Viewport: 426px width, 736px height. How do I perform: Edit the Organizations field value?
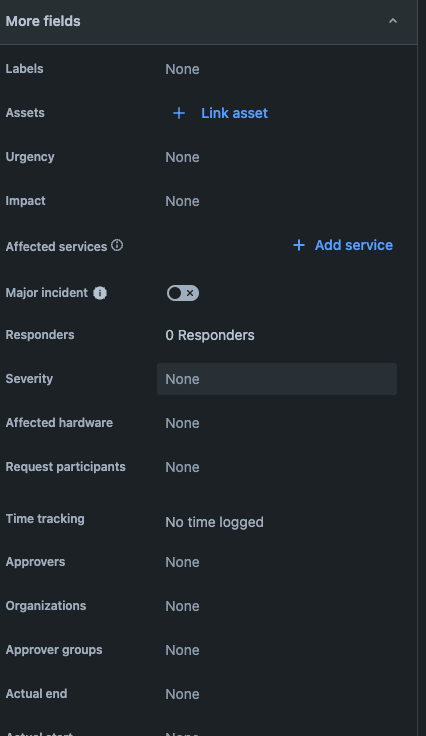tap(183, 606)
